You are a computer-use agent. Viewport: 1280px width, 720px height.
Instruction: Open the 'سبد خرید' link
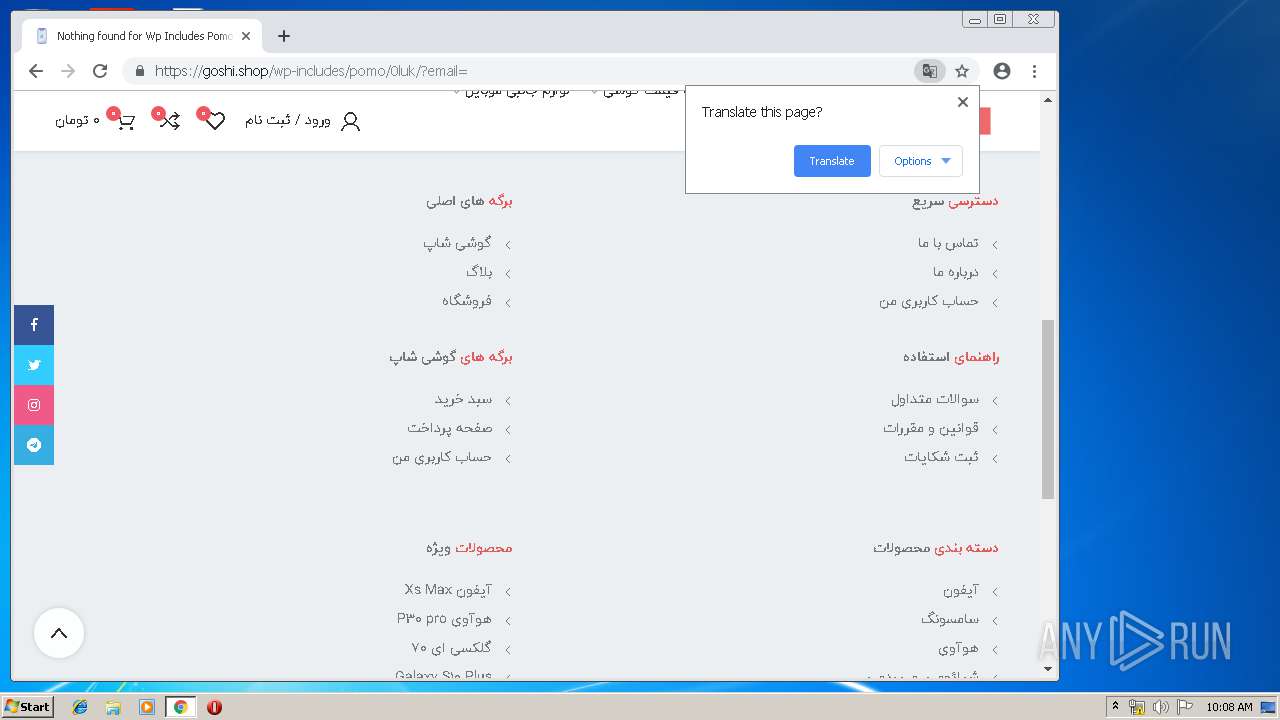[463, 399]
